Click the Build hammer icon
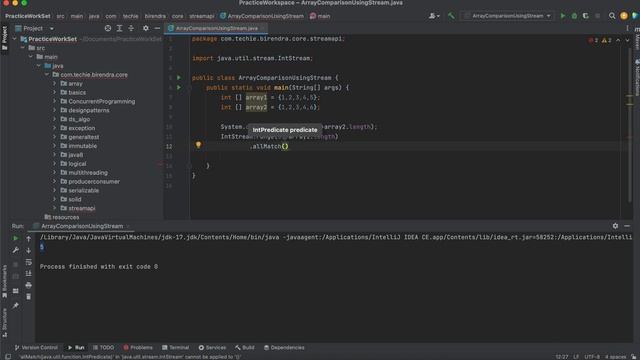This screenshot has width=640, height=360. (x=451, y=16)
